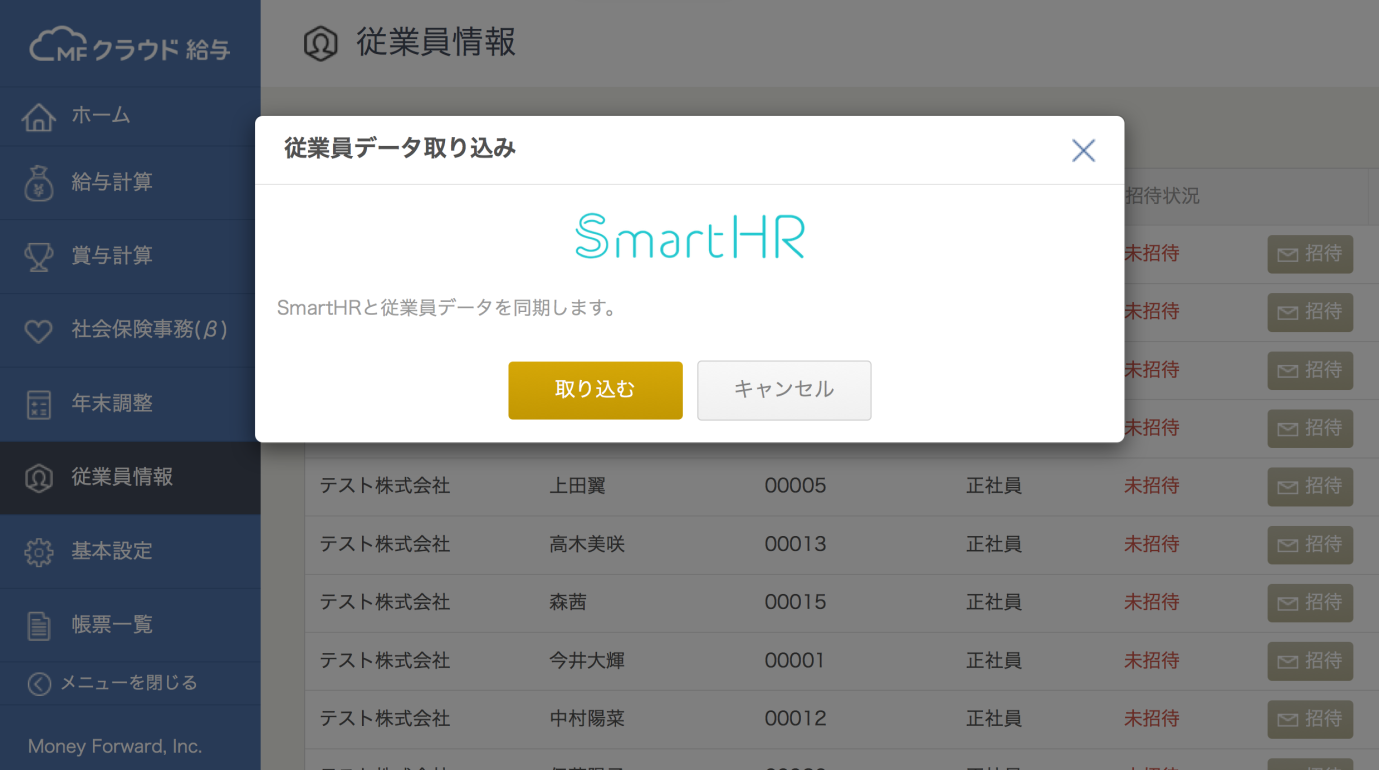Open ホーム in the sidebar

click(130, 116)
